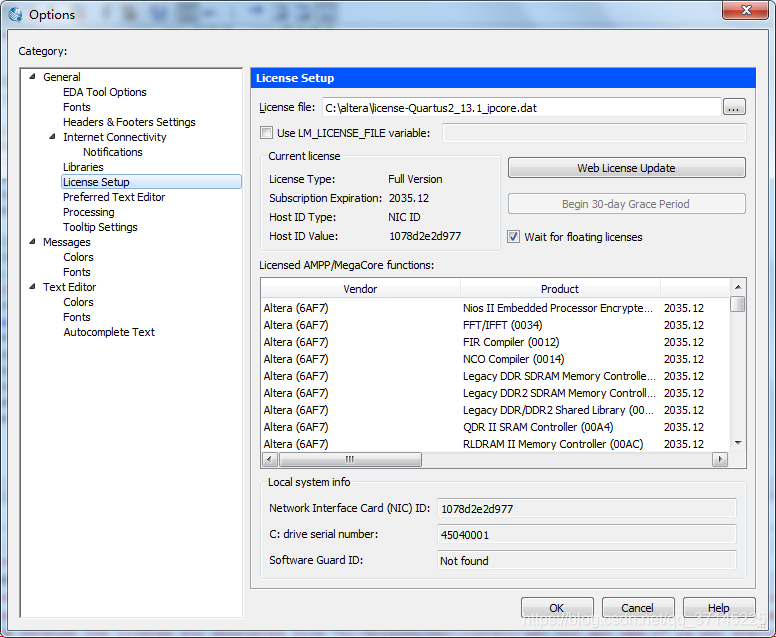776x638 pixels.
Task: Select FFT/IFFT (0034) row
Action: 495,325
